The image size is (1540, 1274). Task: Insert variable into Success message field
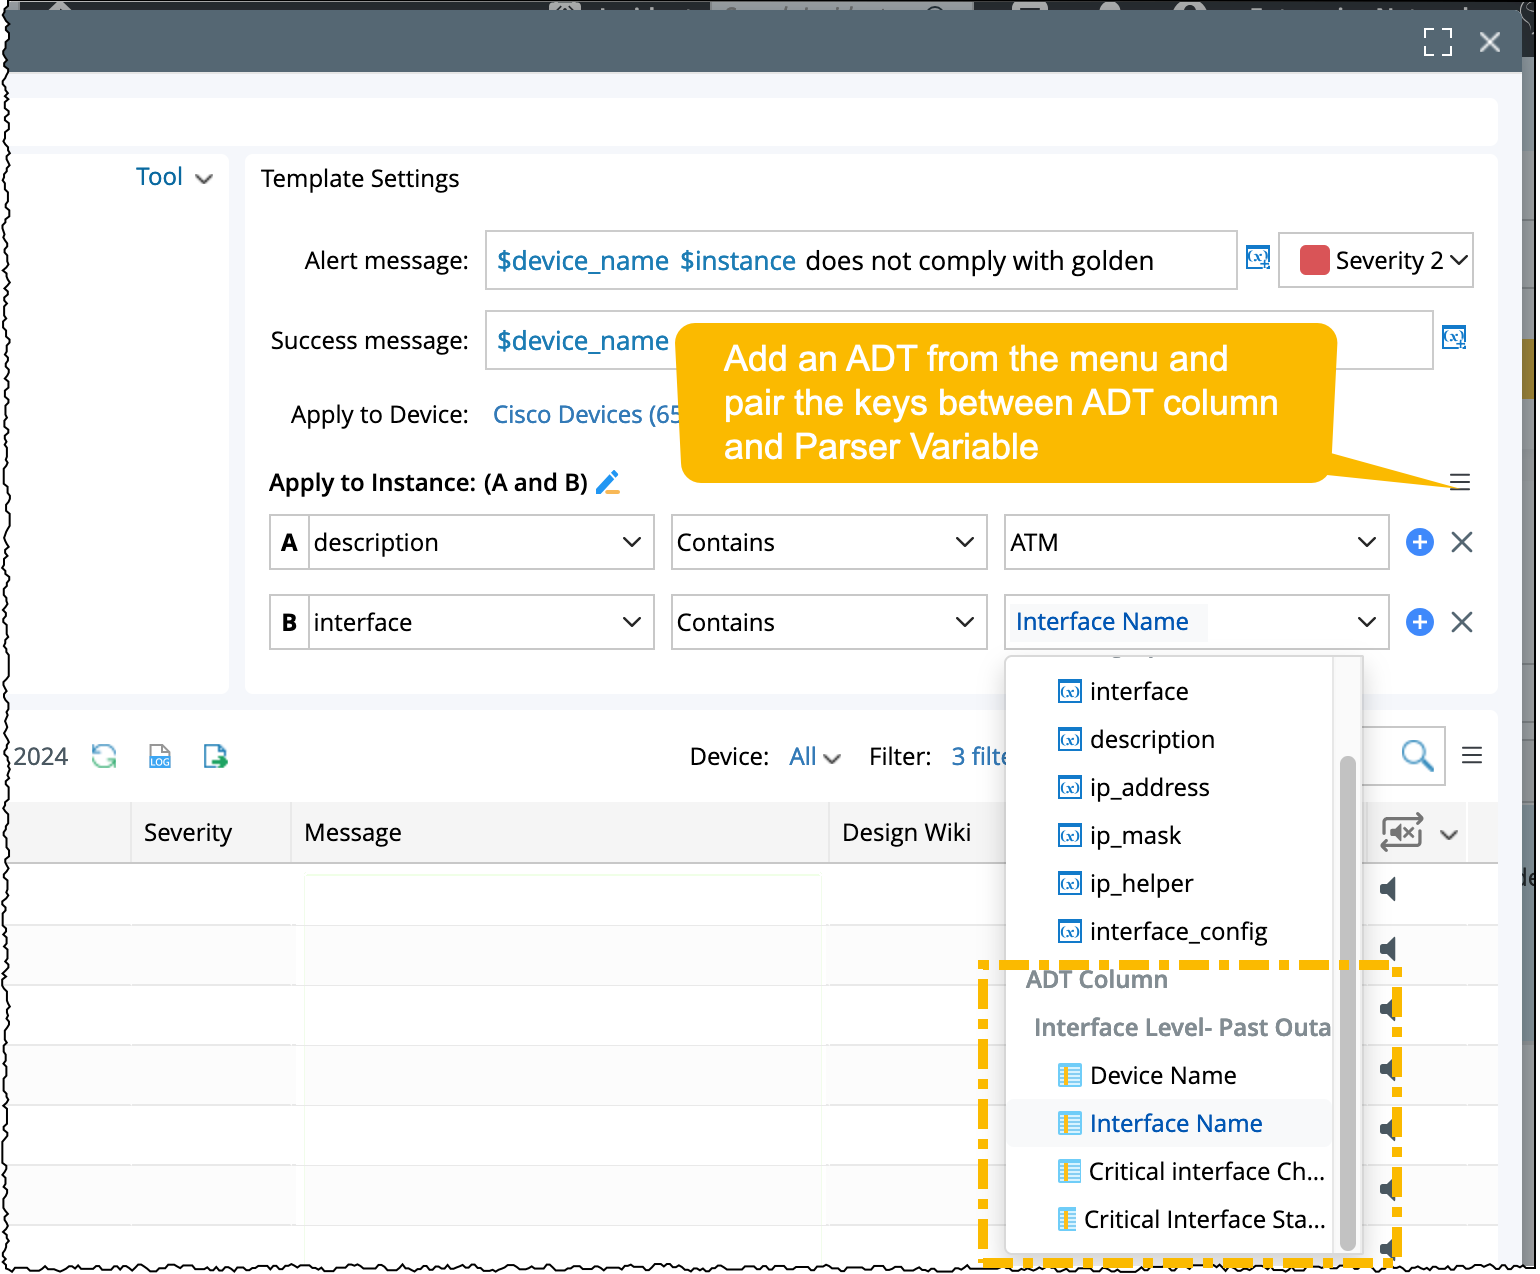coord(1453,338)
